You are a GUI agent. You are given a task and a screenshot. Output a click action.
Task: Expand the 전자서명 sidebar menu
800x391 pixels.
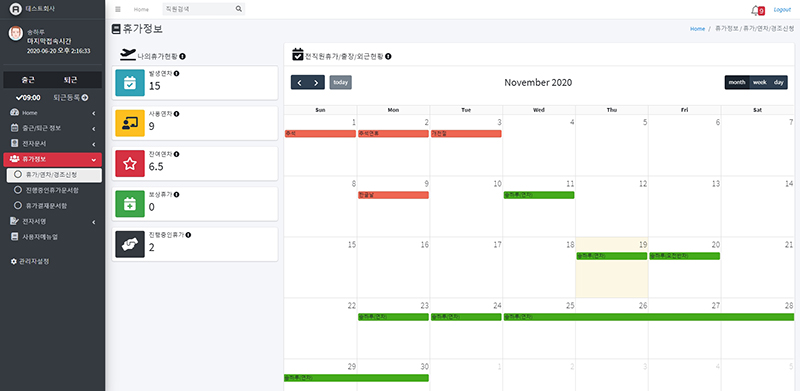click(x=53, y=222)
